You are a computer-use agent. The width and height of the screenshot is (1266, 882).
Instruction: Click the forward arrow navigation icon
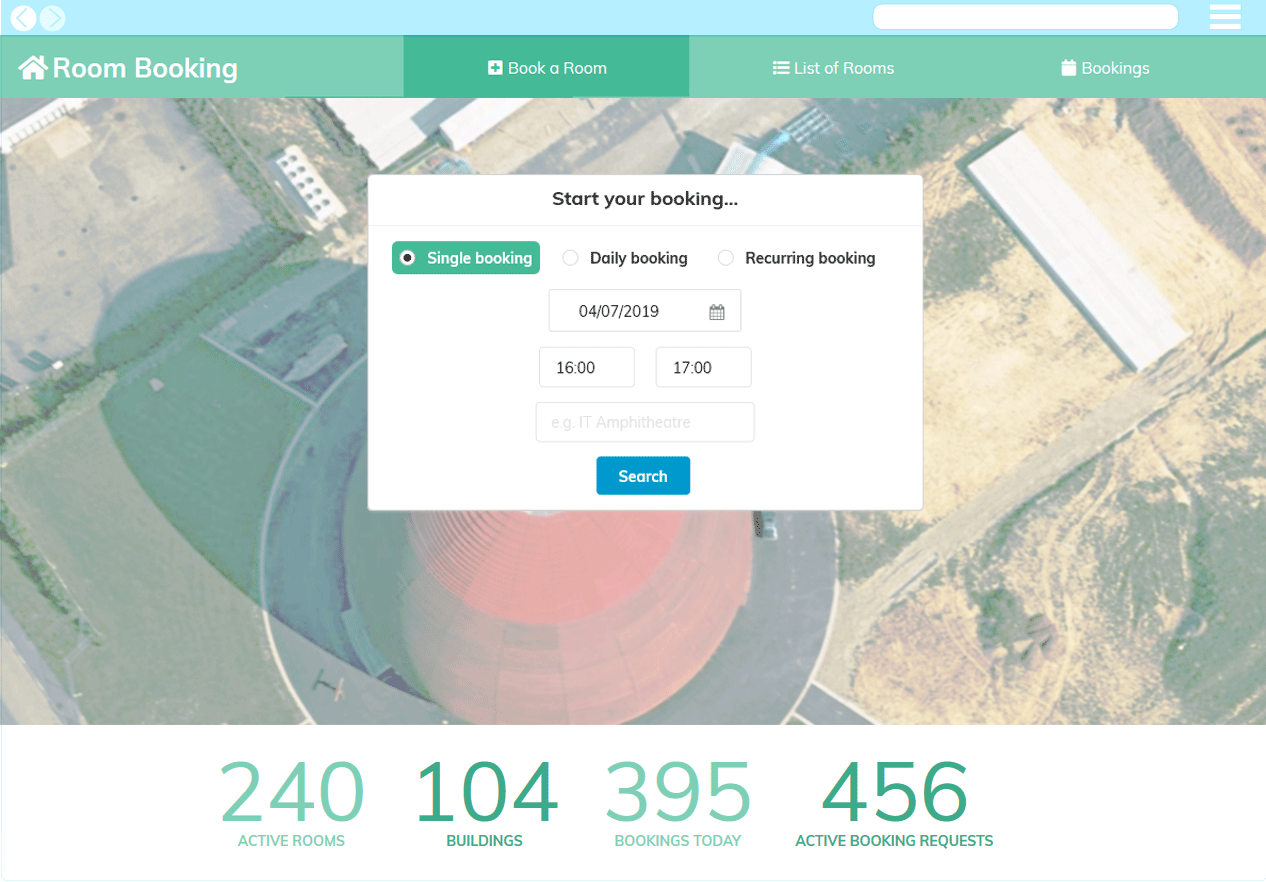[x=52, y=18]
